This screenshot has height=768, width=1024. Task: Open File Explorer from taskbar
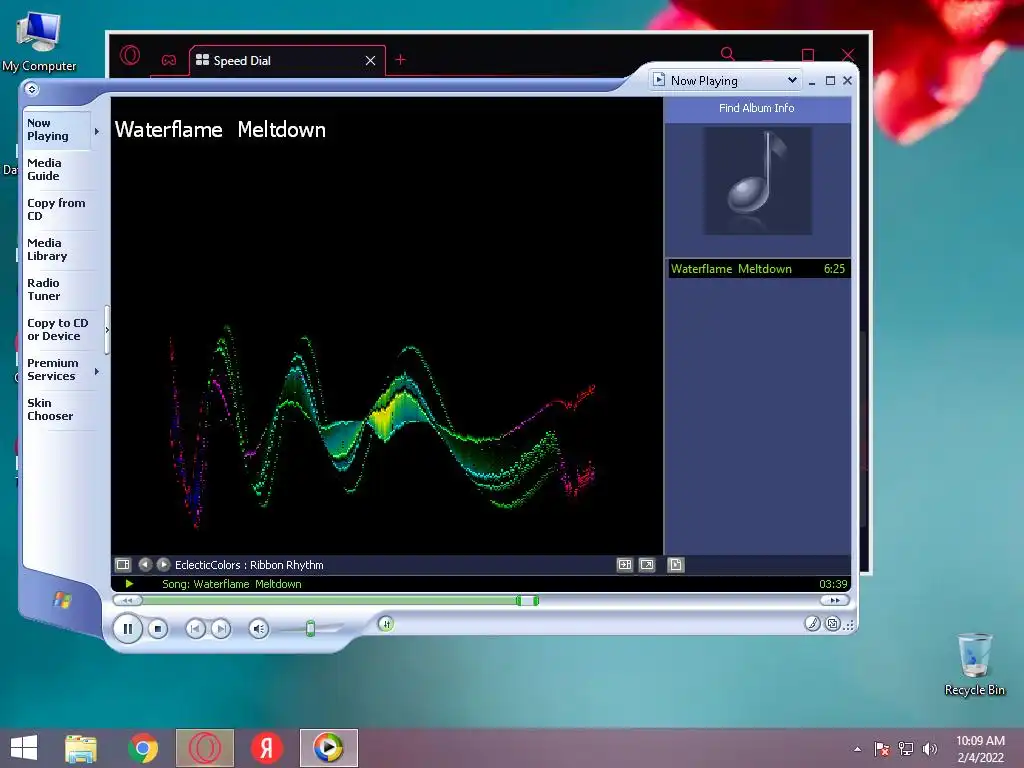[x=81, y=748]
